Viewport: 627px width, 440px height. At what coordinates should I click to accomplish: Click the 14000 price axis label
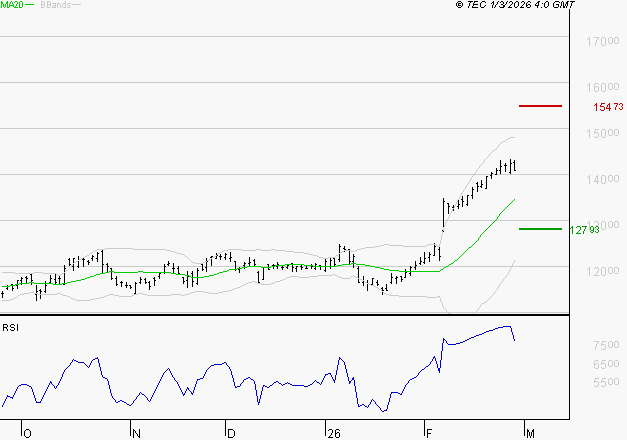pyautogui.click(x=603, y=179)
